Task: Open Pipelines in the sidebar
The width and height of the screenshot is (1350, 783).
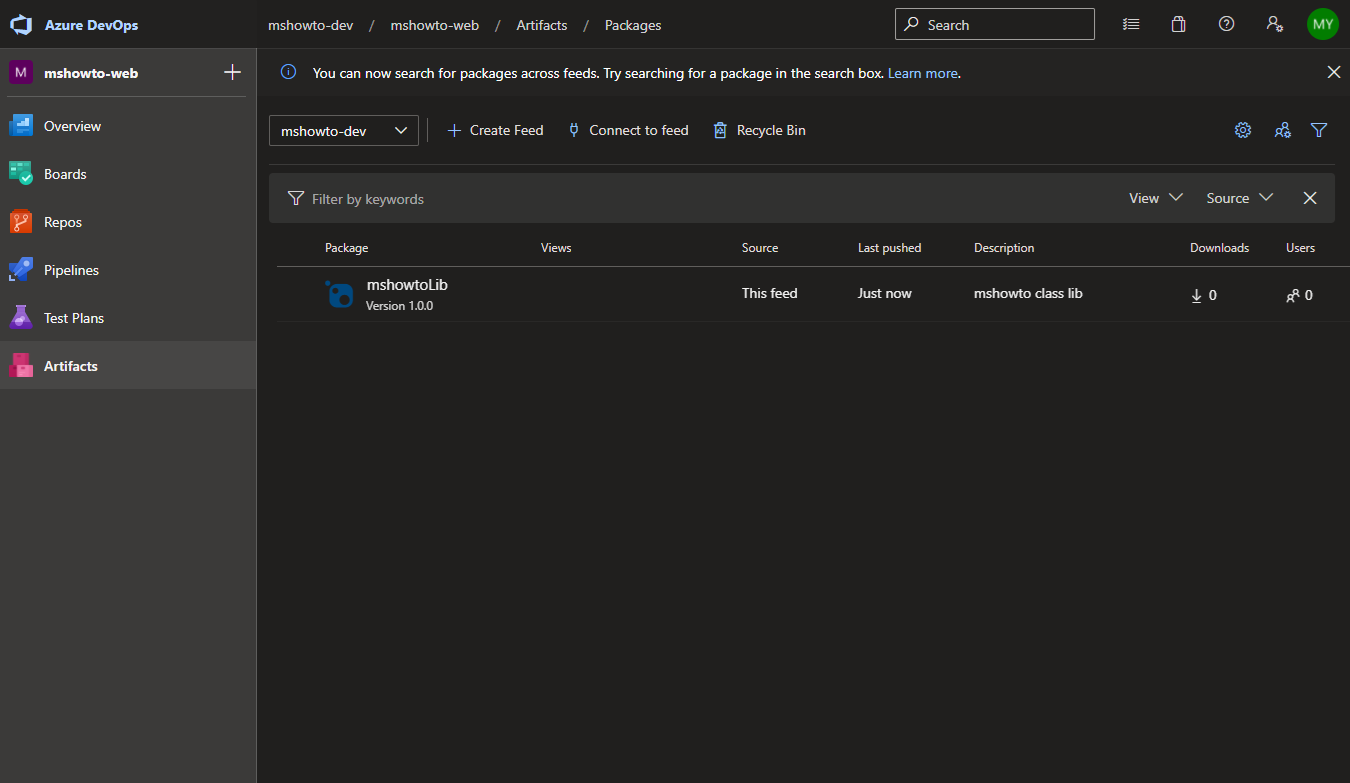Action: (128, 270)
